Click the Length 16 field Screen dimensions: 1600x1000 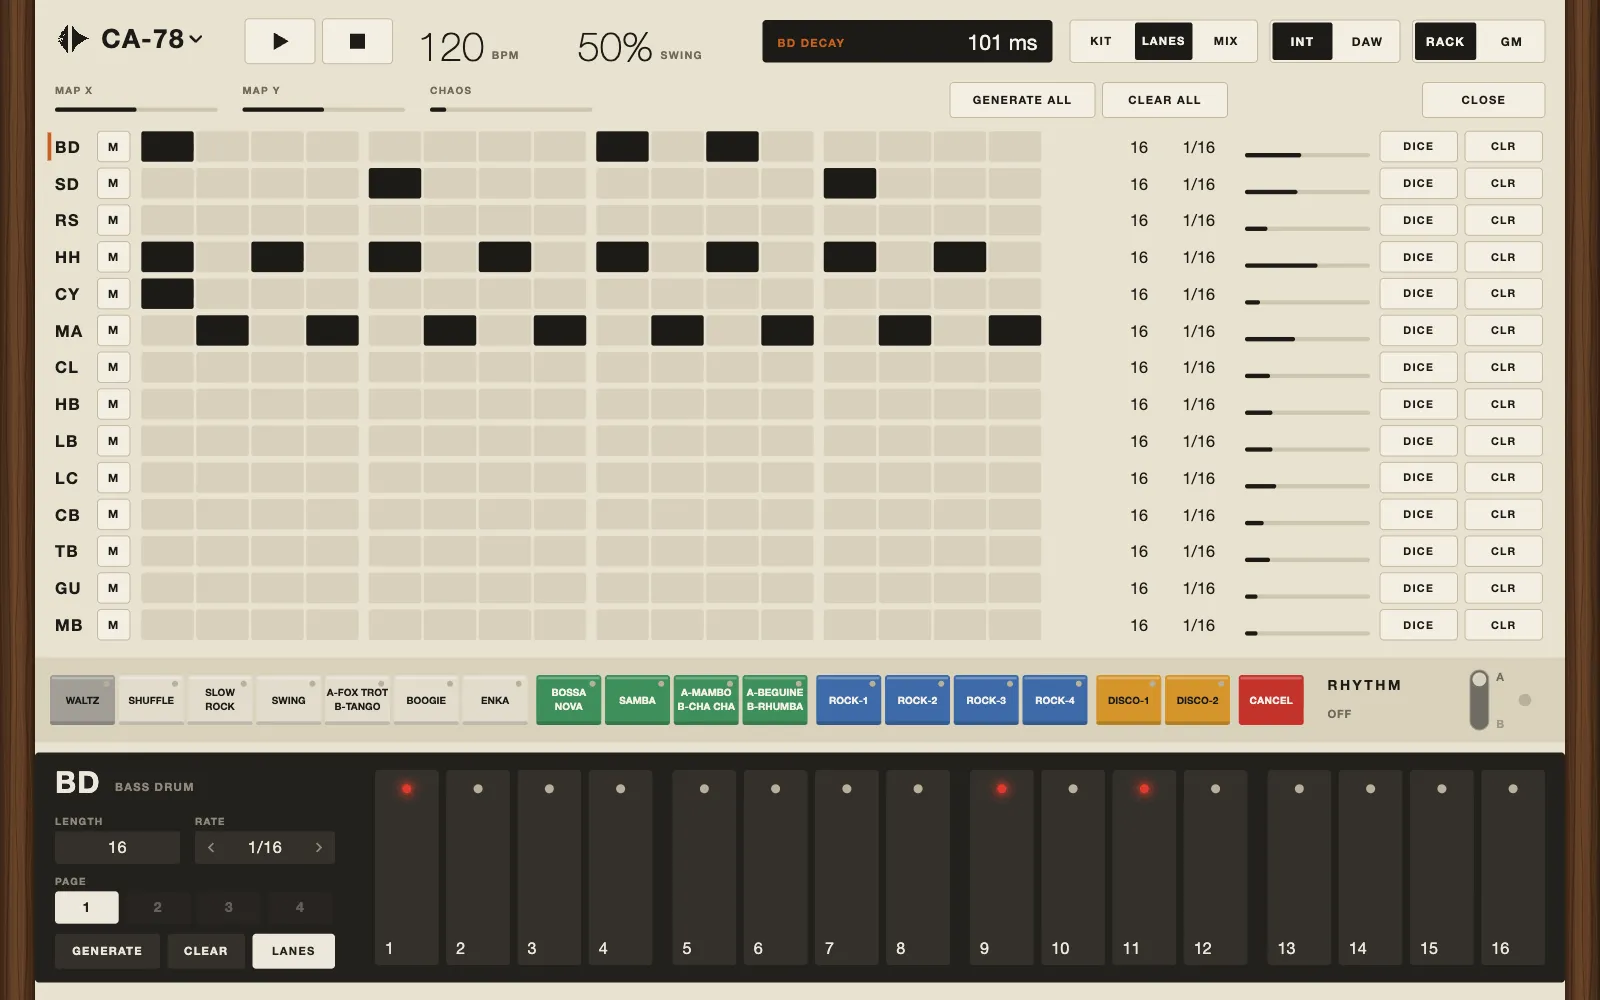click(x=117, y=847)
